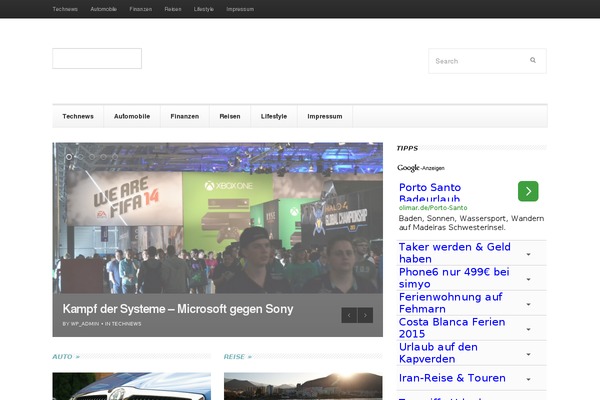Expand the 'Ferienwohnung auf Fehmarn' ad arrow
The height and width of the screenshot is (400, 600).
pyautogui.click(x=528, y=304)
